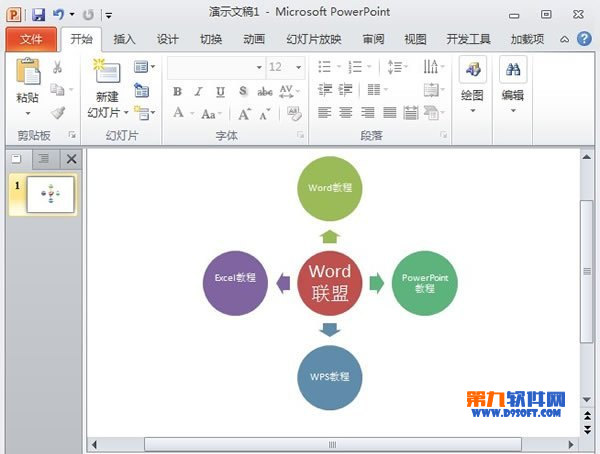Open the font name dropdown

tap(259, 67)
